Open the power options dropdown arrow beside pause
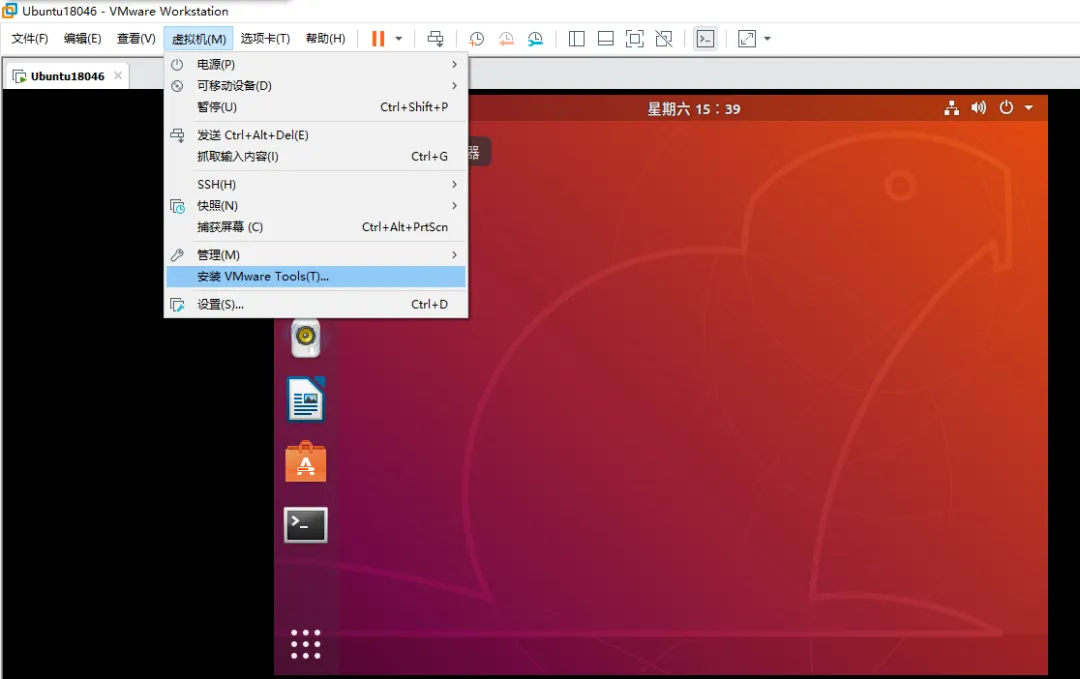Viewport: 1080px width, 679px height. coord(399,39)
